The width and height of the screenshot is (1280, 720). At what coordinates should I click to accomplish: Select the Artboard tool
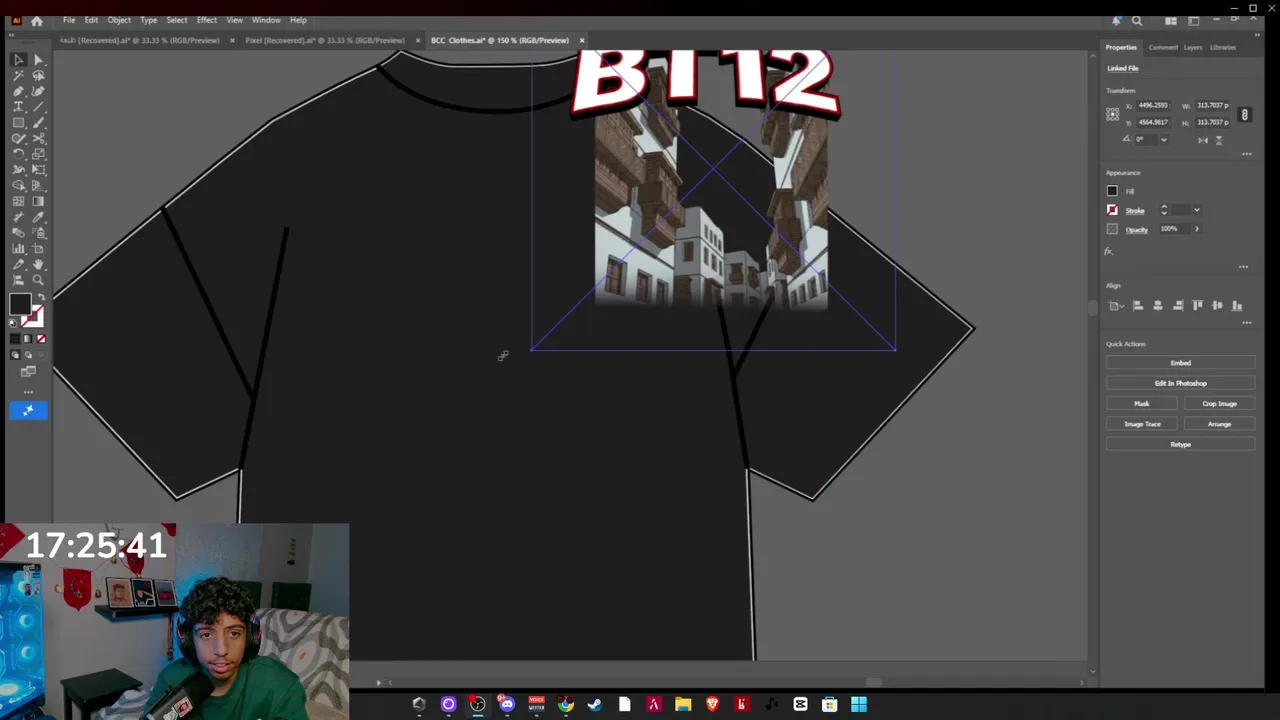(x=38, y=248)
